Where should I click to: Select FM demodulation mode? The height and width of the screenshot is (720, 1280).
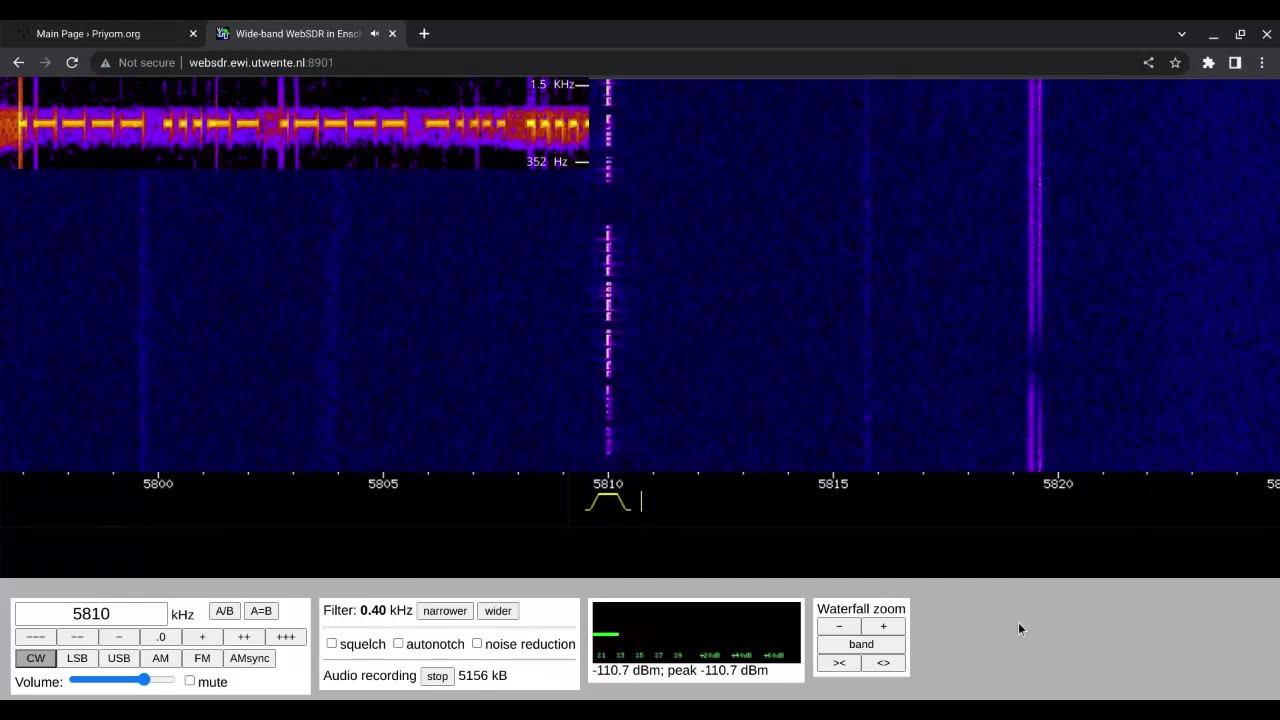[x=202, y=658]
